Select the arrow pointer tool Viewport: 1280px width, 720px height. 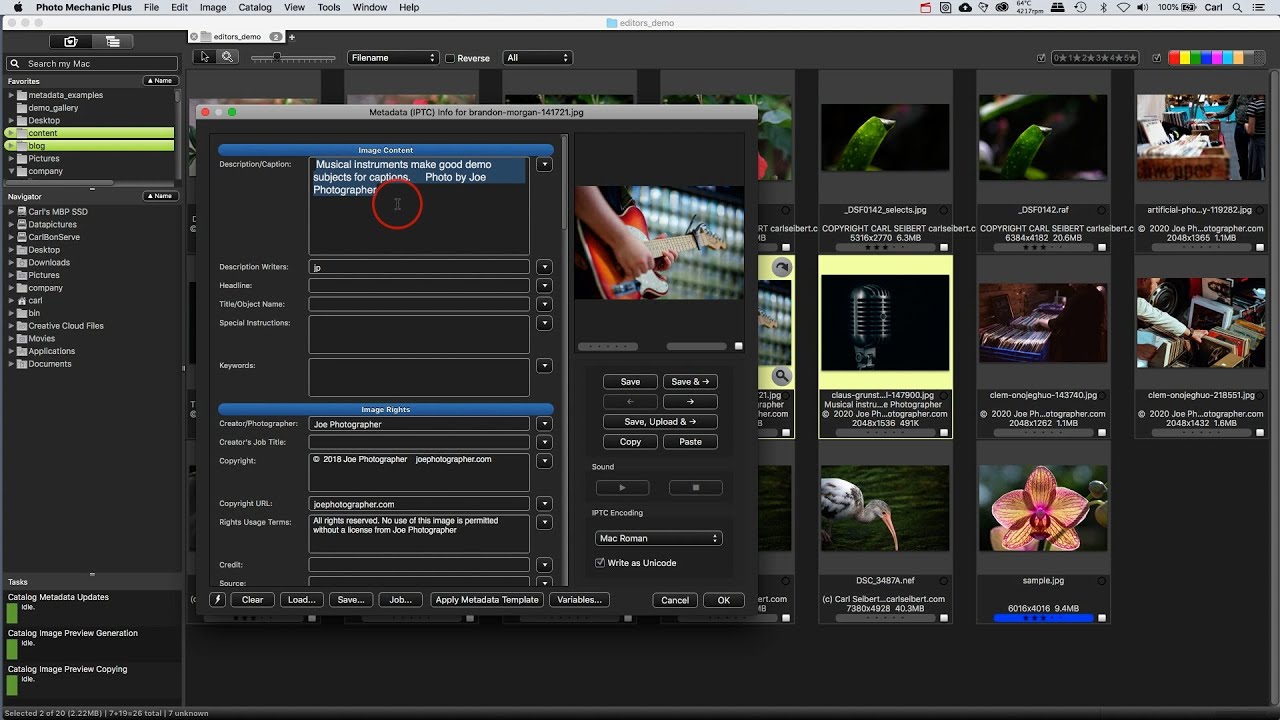coord(205,57)
